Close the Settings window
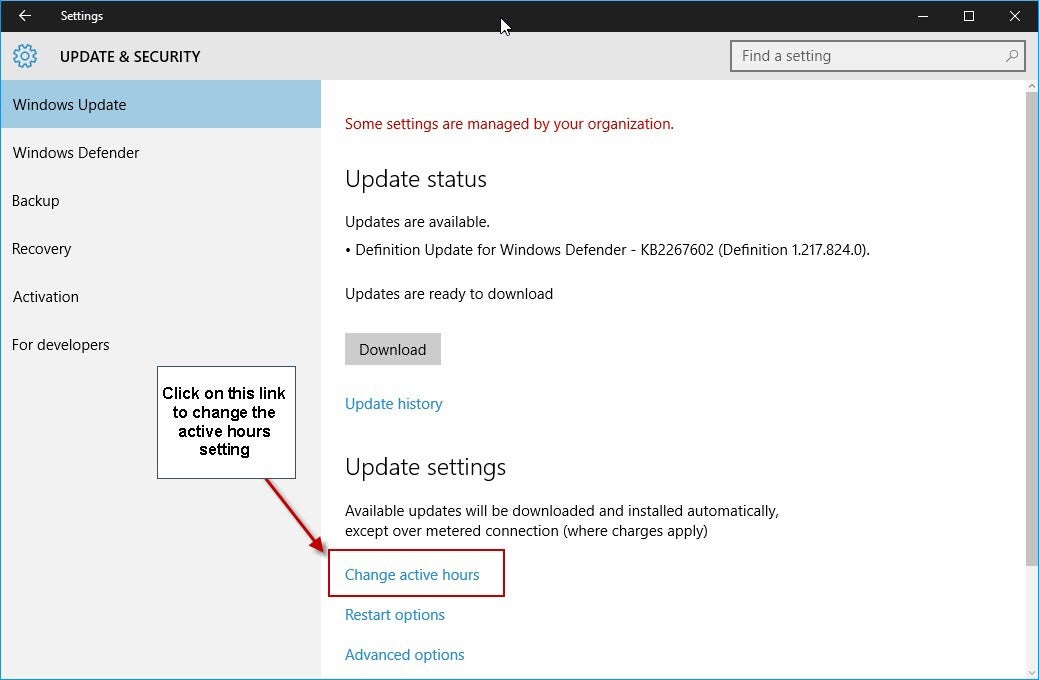This screenshot has width=1039, height=680. point(1014,16)
